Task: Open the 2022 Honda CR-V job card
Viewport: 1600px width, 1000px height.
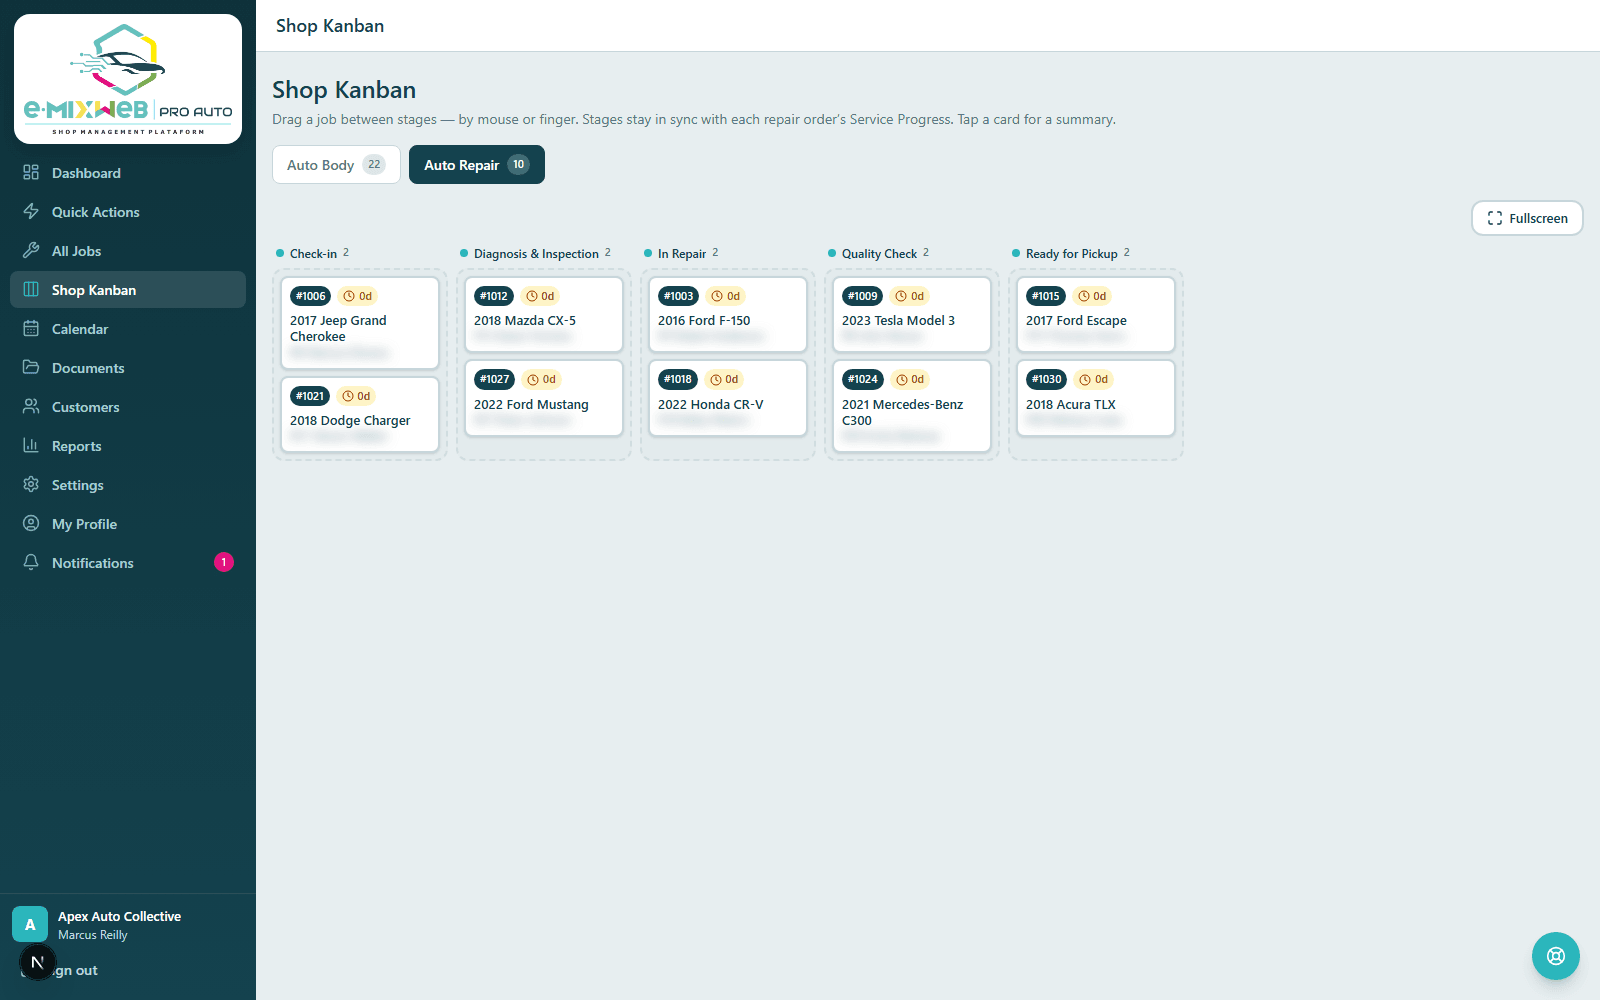Action: pyautogui.click(x=728, y=398)
